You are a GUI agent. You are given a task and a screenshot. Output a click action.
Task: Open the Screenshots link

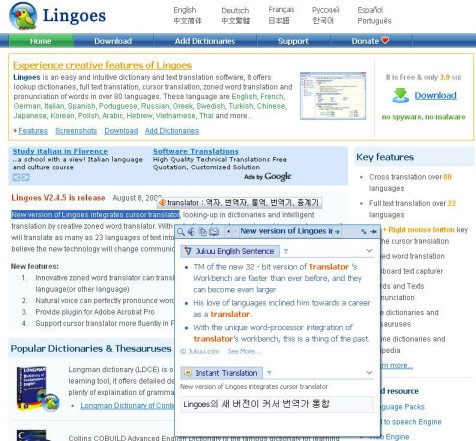76,131
